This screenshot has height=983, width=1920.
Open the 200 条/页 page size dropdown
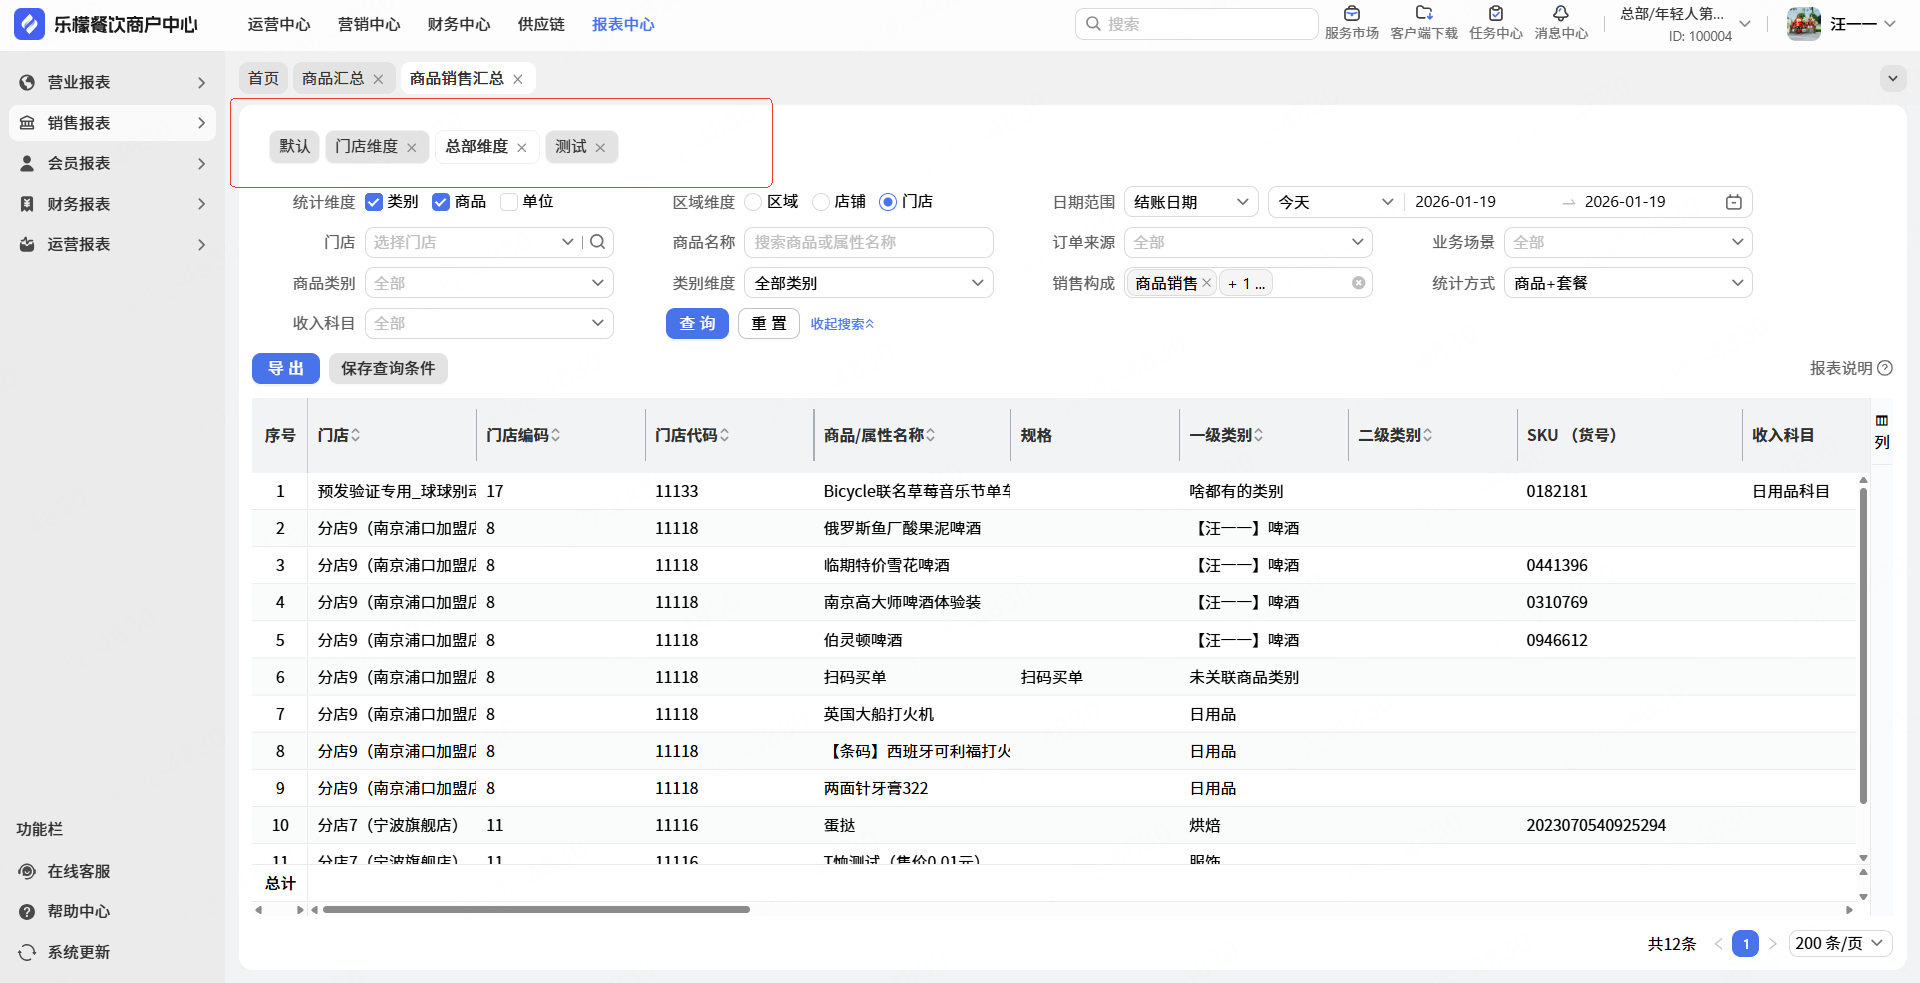[1839, 943]
